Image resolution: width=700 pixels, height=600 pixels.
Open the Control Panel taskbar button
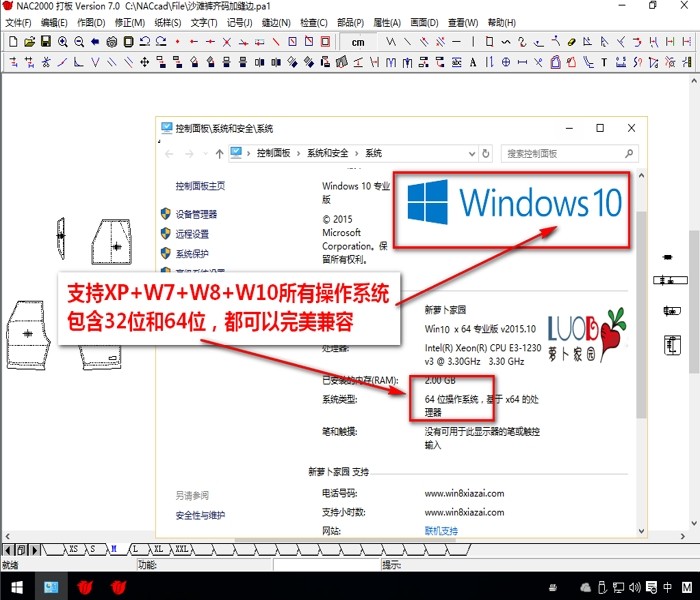51,587
